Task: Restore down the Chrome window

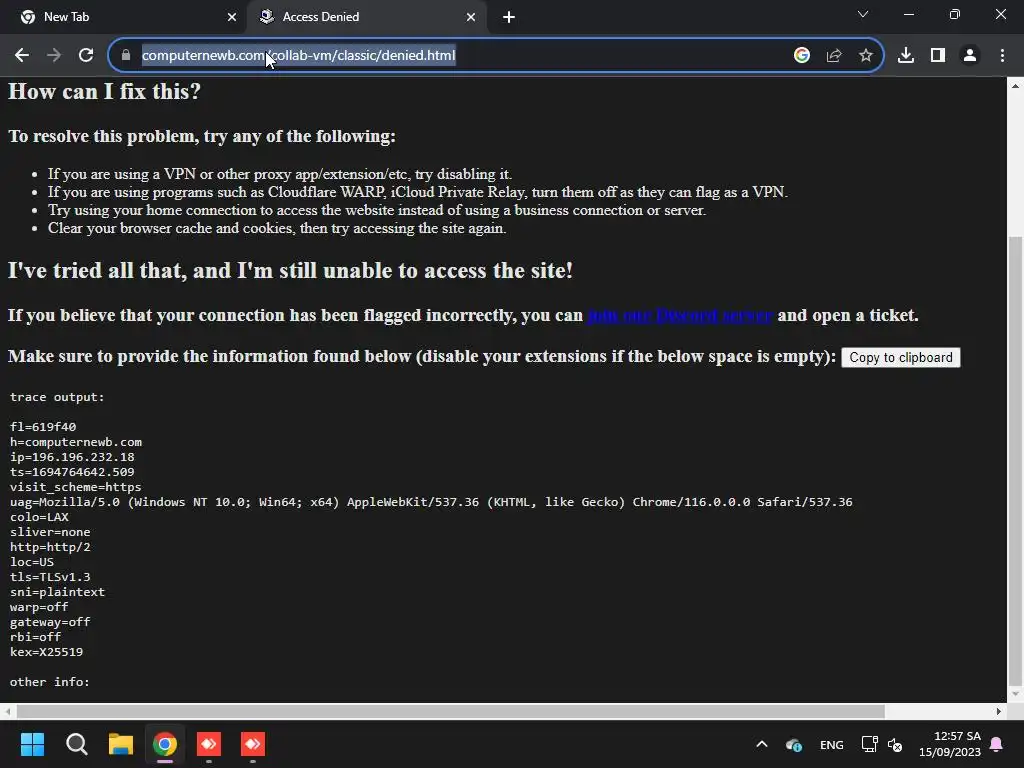Action: click(x=955, y=14)
